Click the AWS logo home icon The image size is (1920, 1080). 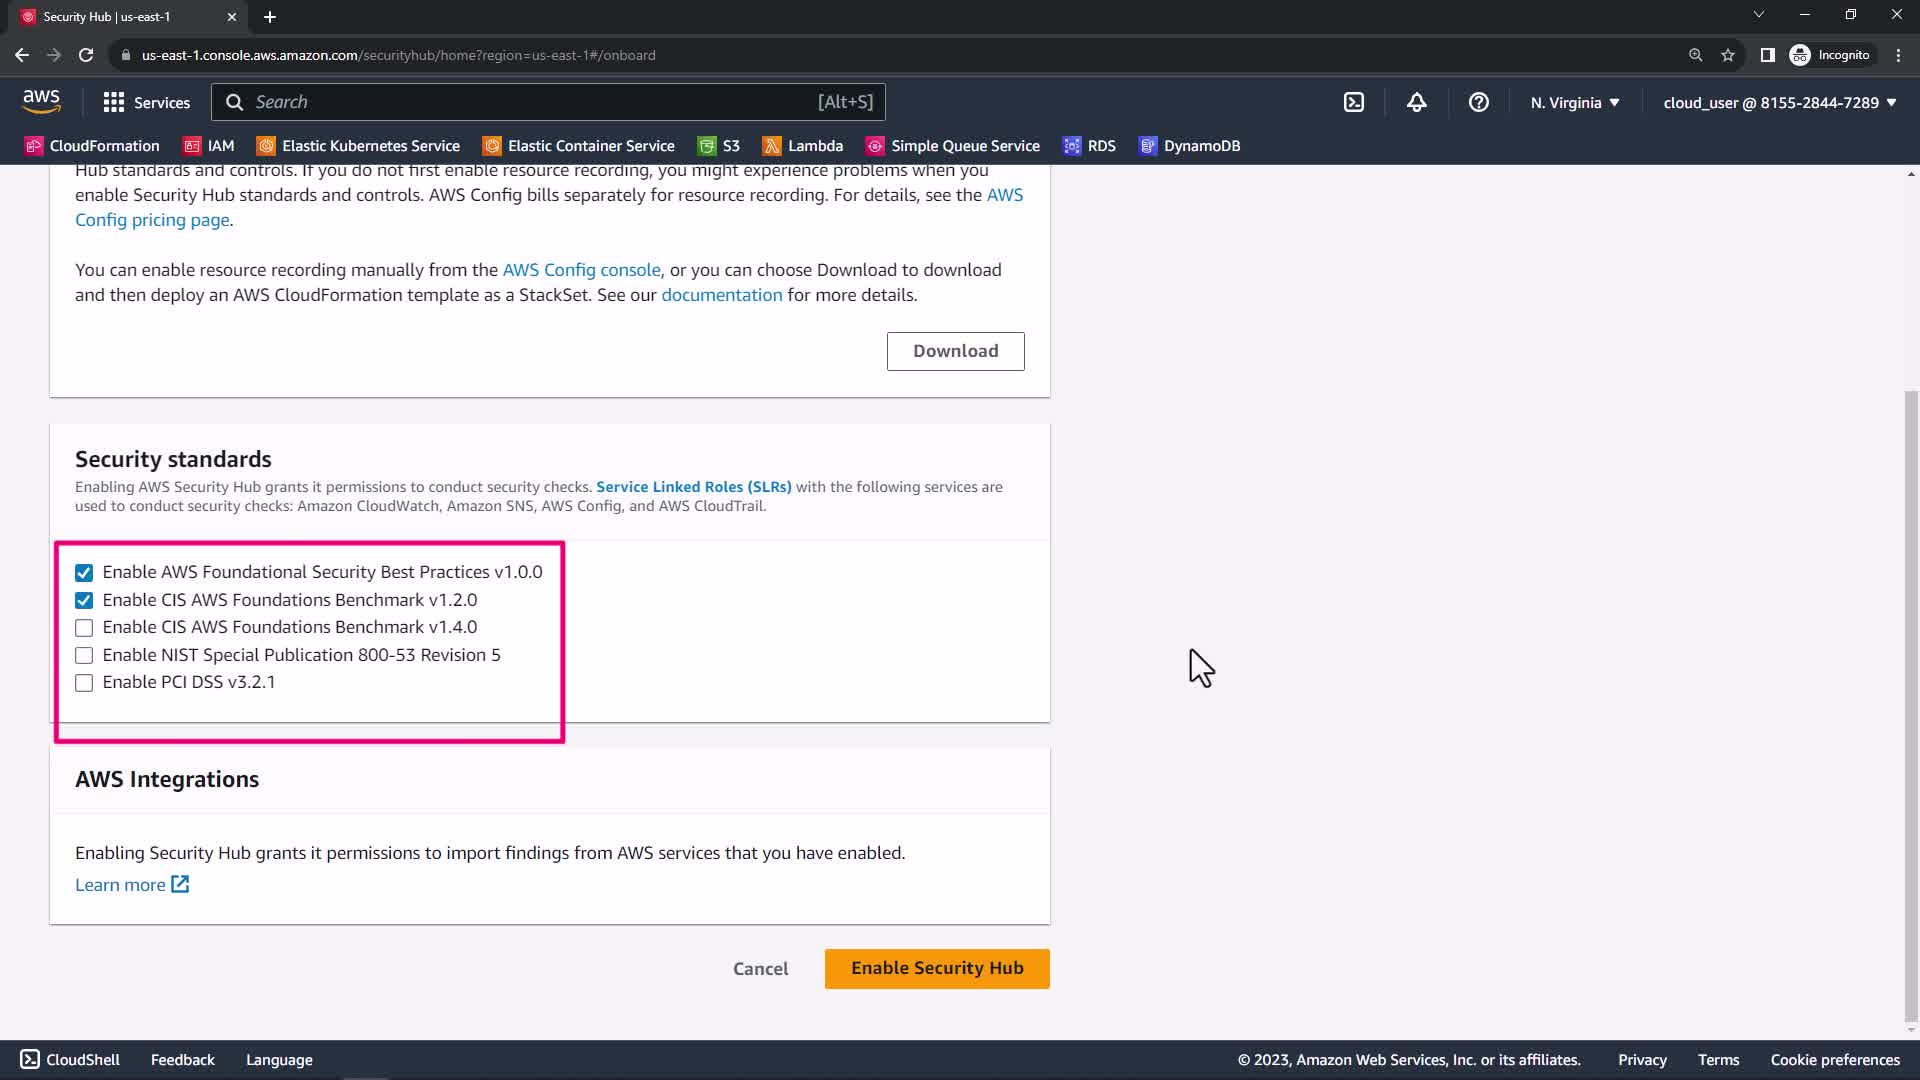[x=41, y=101]
